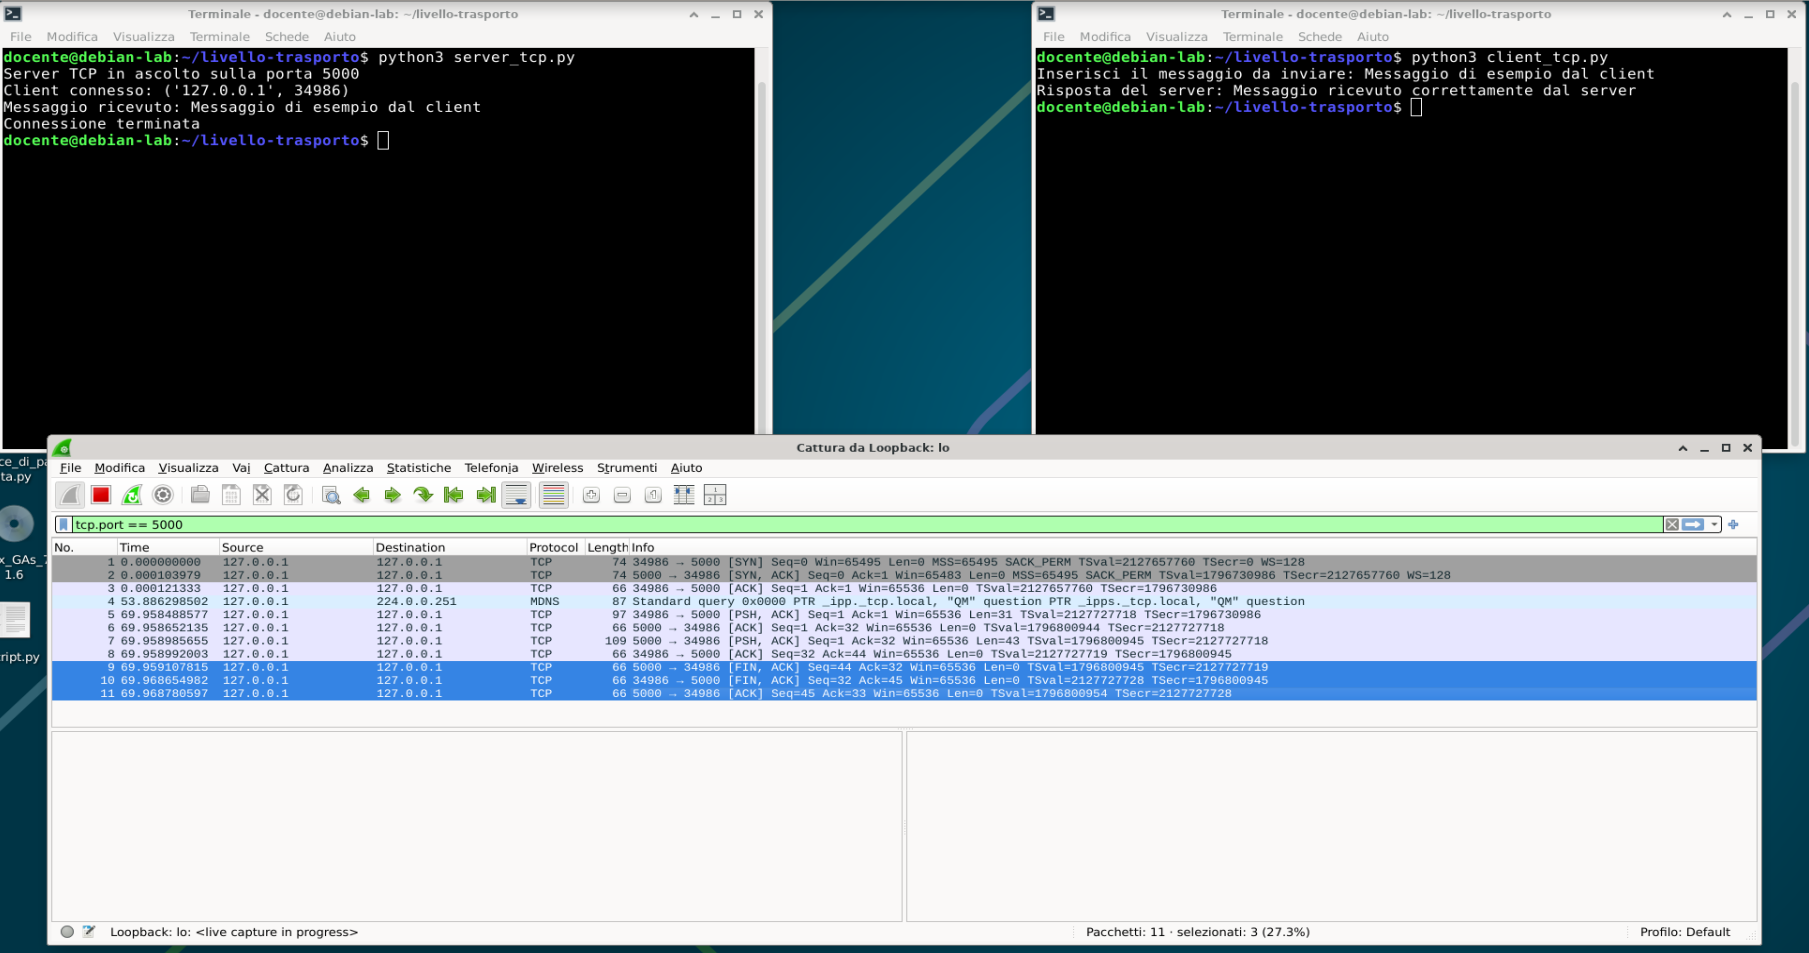Open expert information circle in status bar
The width and height of the screenshot is (1809, 953).
tap(67, 932)
